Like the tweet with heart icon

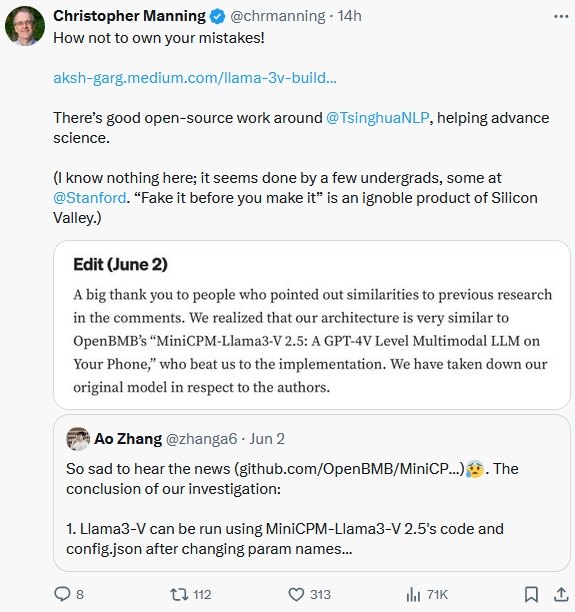pos(296,594)
